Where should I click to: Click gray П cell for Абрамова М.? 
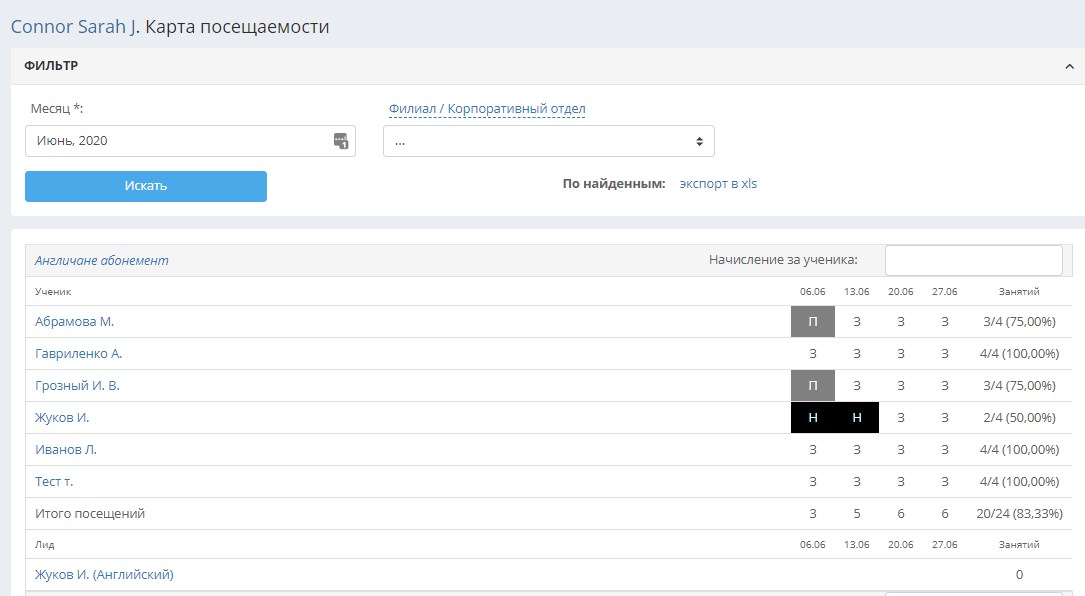pos(813,322)
